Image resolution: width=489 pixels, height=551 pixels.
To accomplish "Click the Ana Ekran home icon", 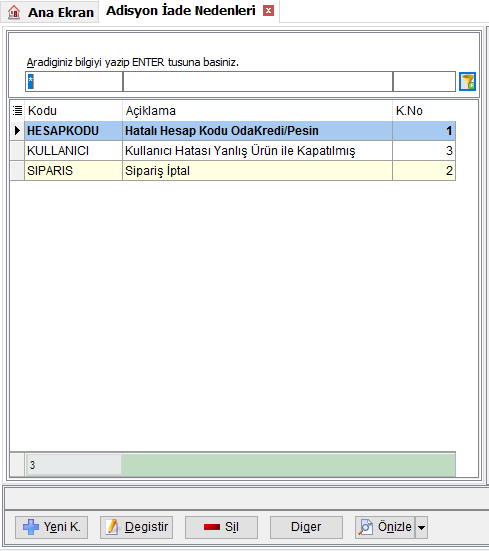I will (x=14, y=12).
